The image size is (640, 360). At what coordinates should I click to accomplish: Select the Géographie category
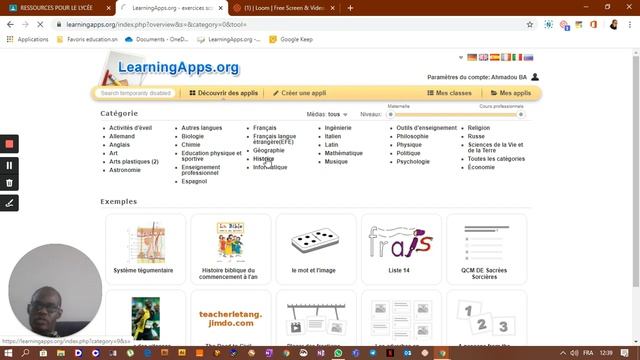[x=269, y=151]
